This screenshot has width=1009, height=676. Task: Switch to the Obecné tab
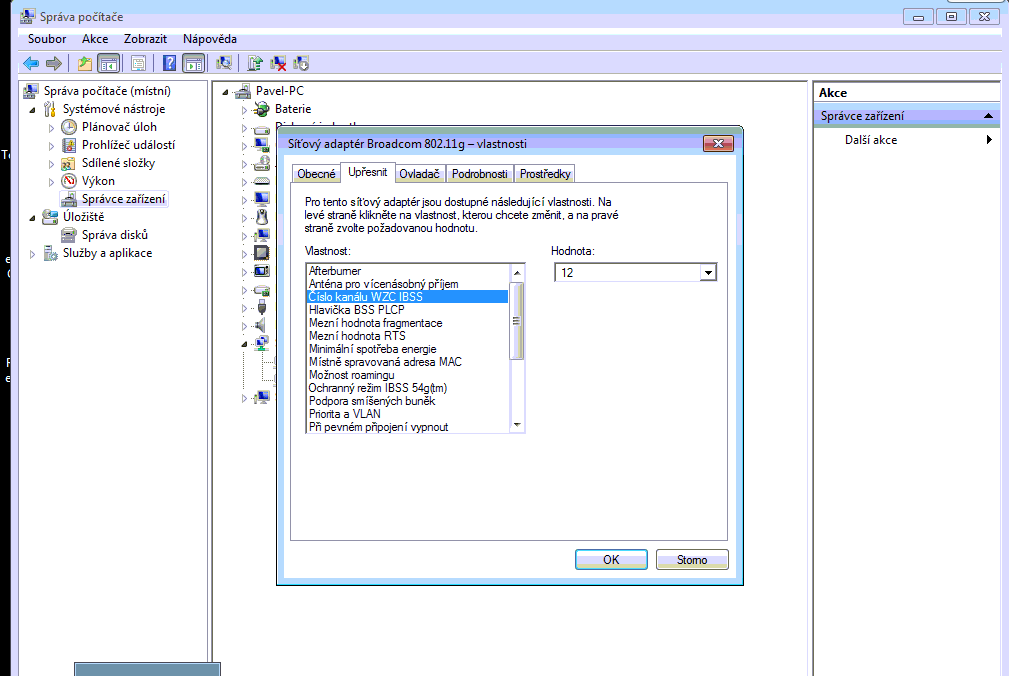(316, 174)
